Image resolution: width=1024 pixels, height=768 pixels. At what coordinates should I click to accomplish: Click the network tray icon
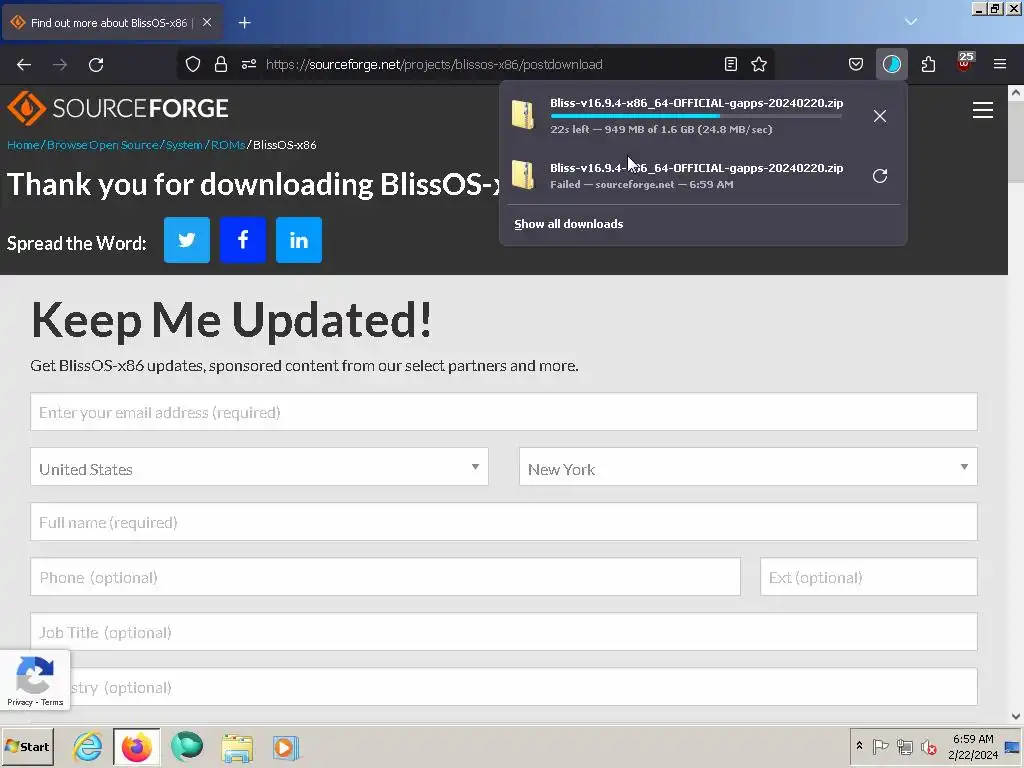(904, 746)
